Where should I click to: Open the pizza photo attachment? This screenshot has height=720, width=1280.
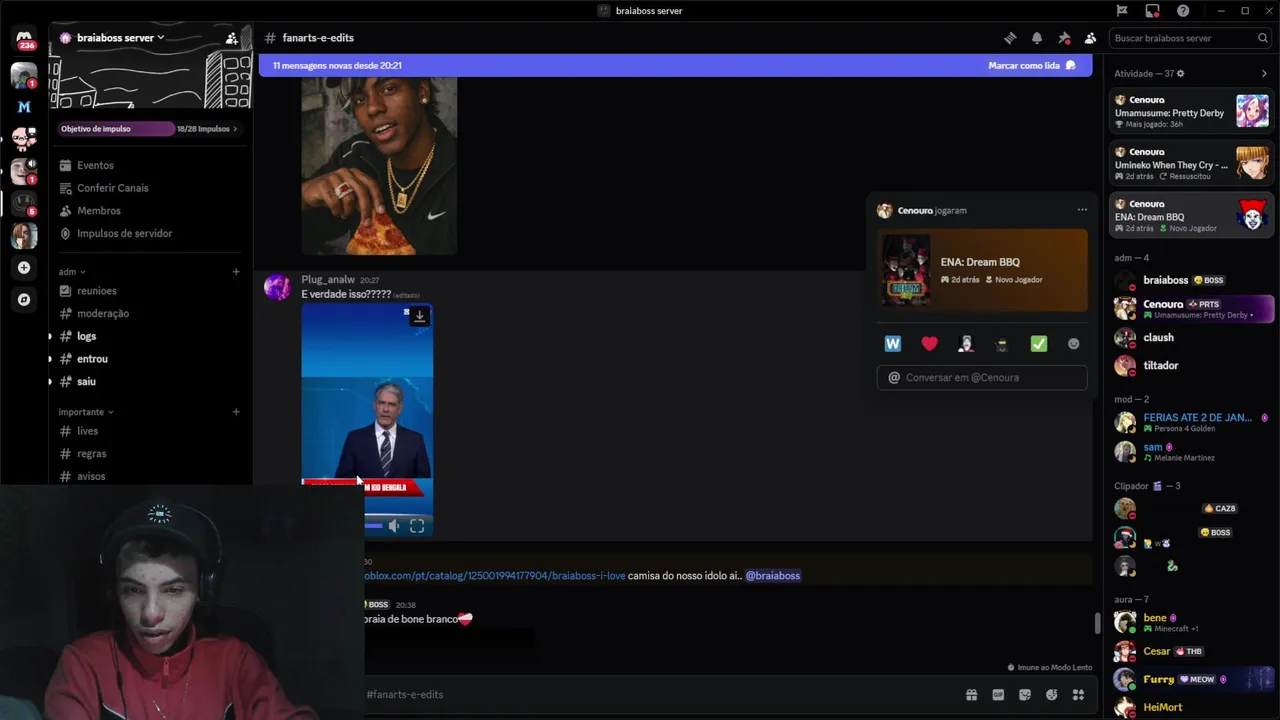(379, 166)
